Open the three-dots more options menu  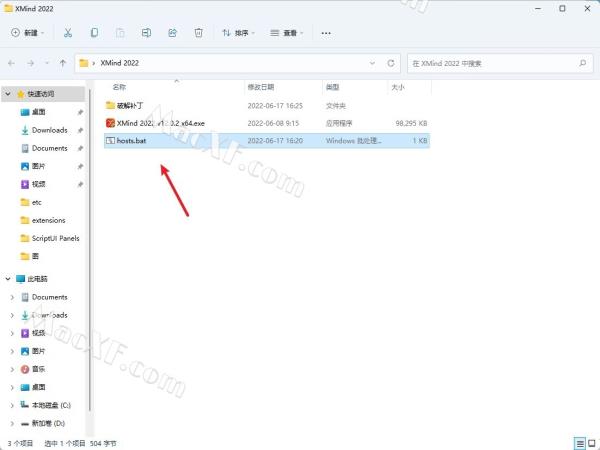[x=325, y=33]
